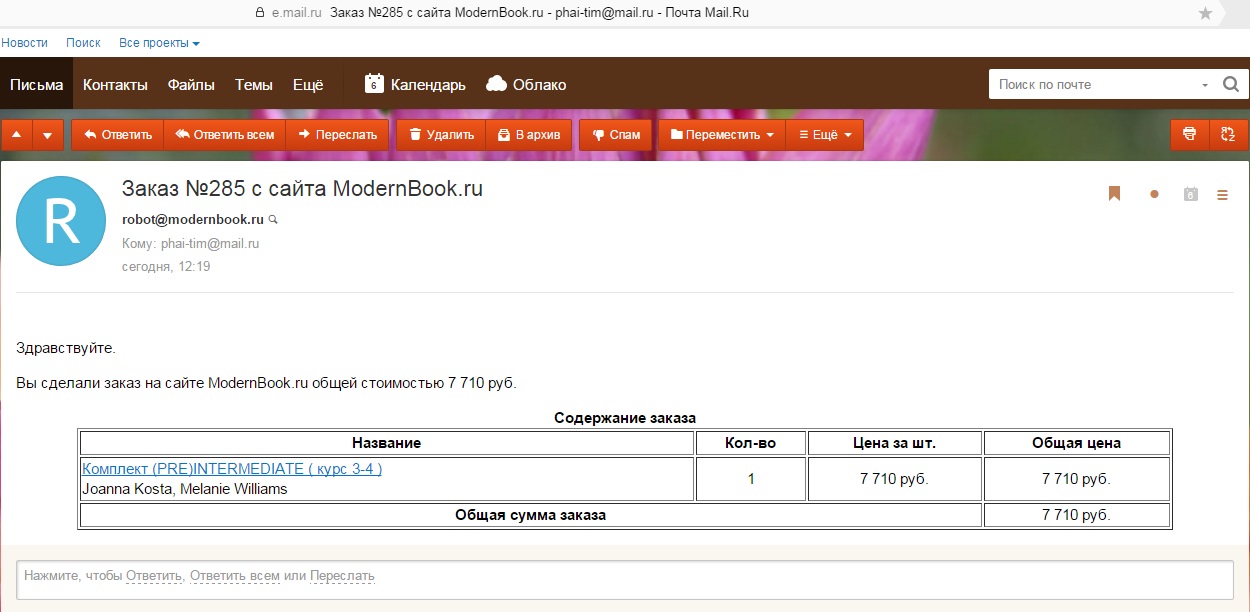Expand the Переместить dropdown

click(x=722, y=135)
